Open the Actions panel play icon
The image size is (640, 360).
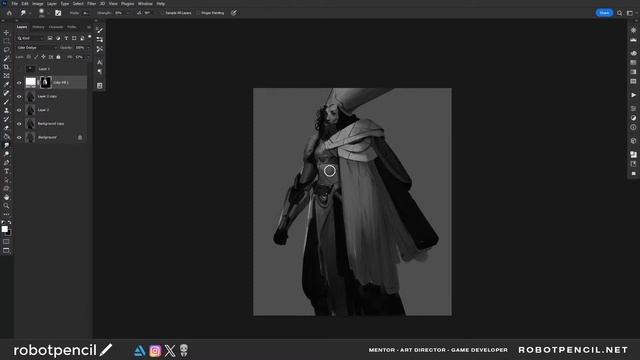633,95
